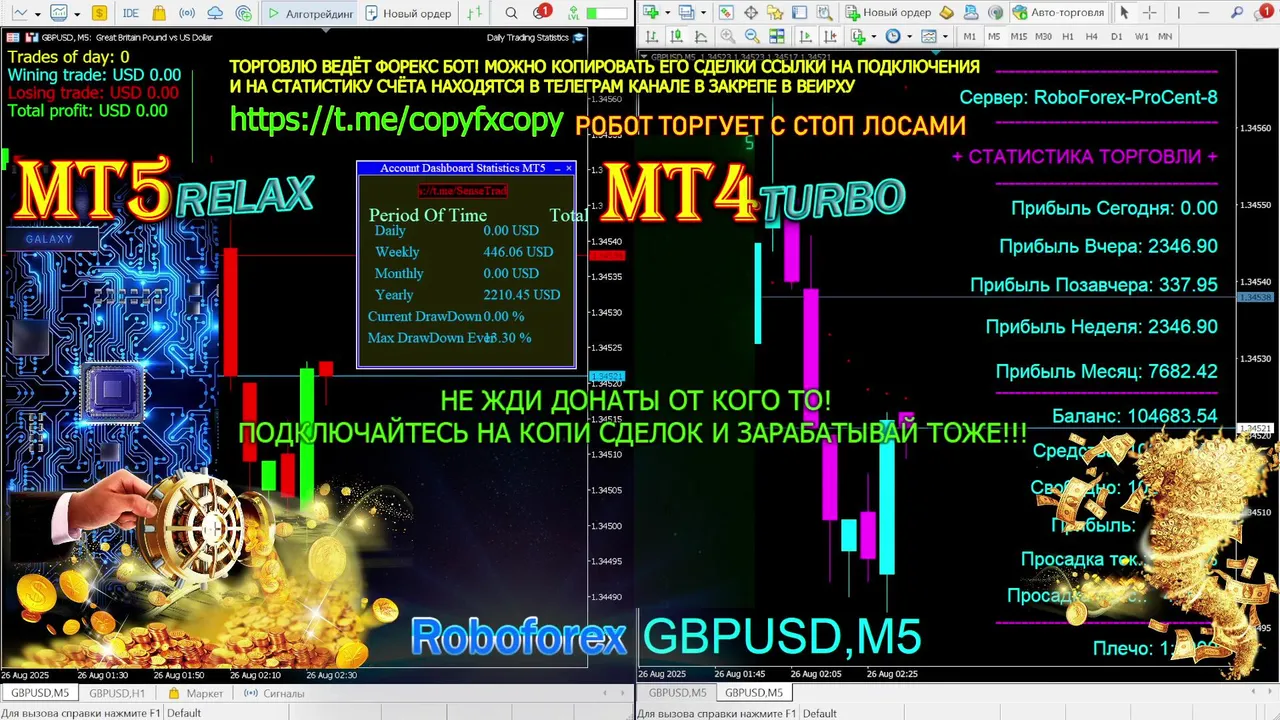Open MT4 chat notification with badge
Screen dimensions: 1280x720
point(1265,12)
